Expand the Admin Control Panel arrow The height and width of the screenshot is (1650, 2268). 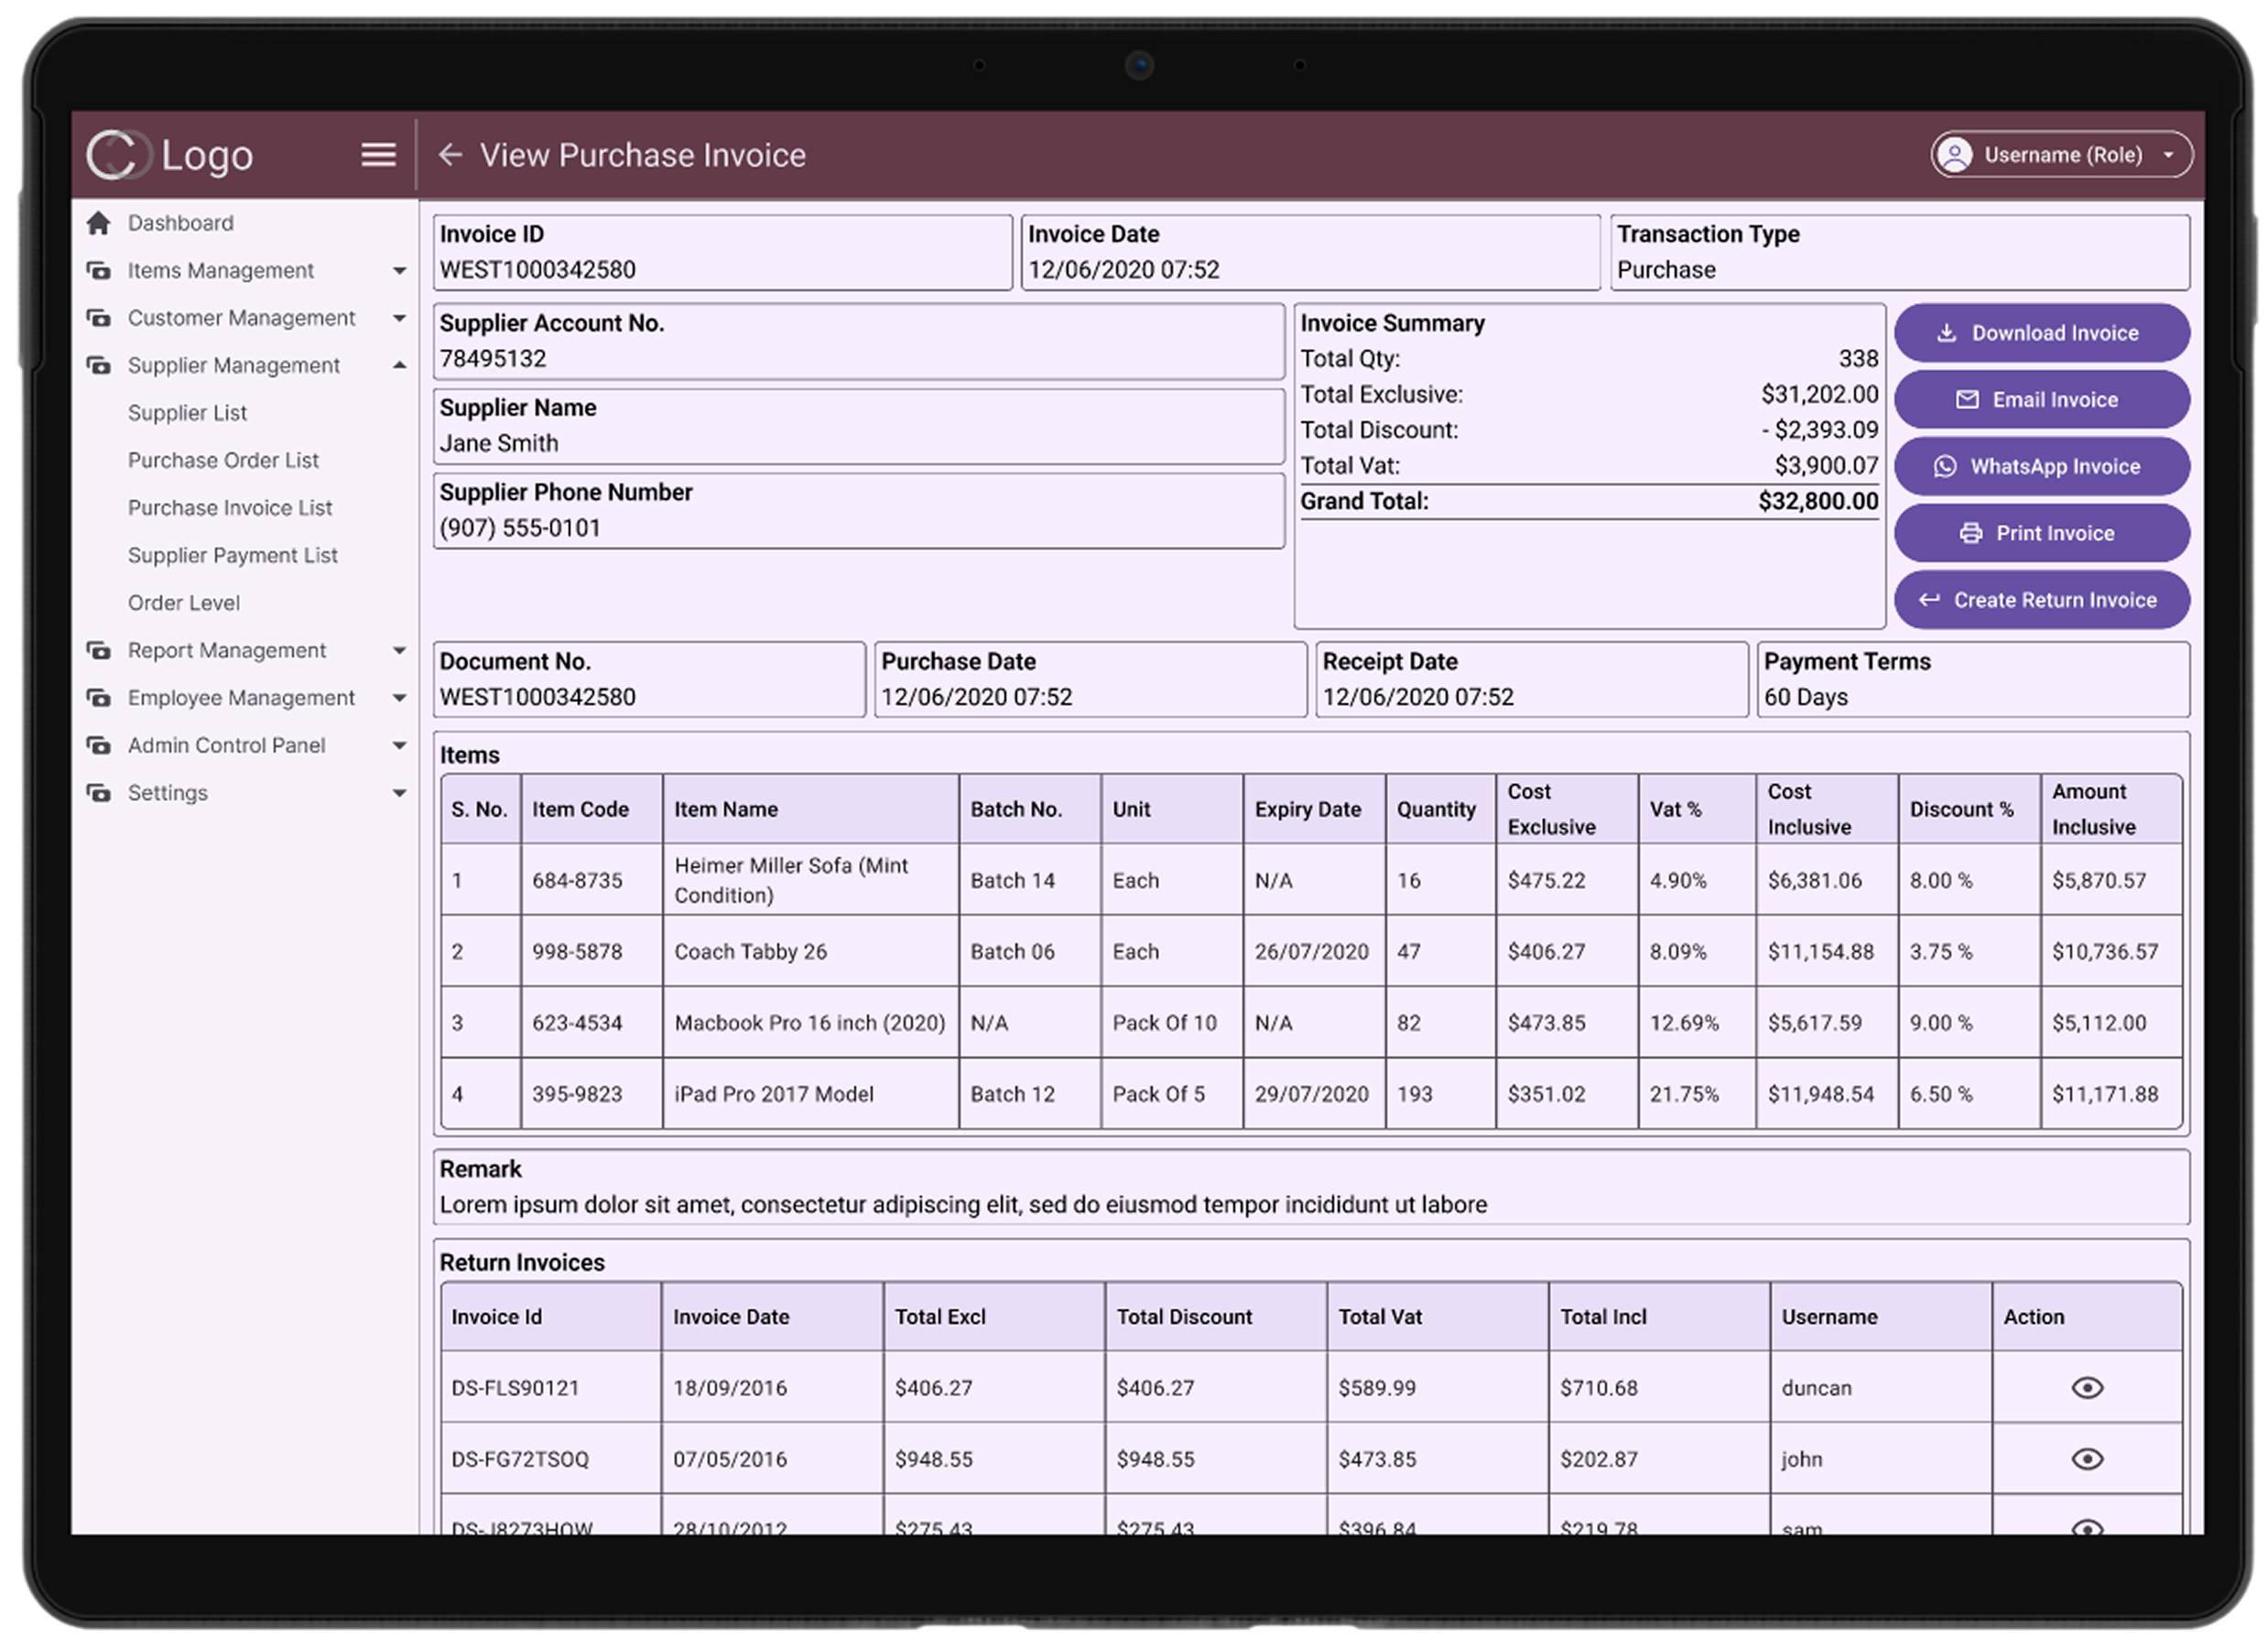pos(399,746)
